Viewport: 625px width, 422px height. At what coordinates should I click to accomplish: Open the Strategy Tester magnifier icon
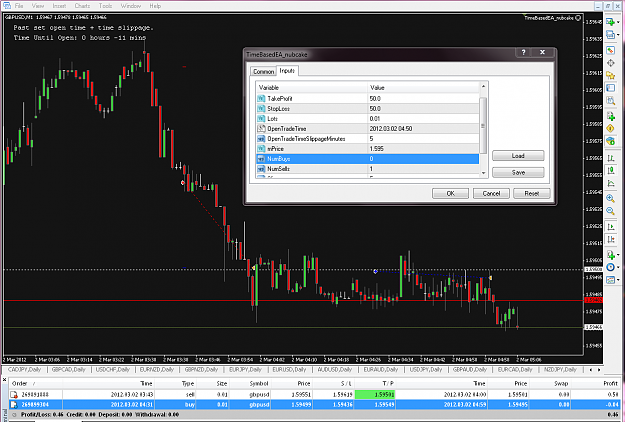[x=610, y=100]
